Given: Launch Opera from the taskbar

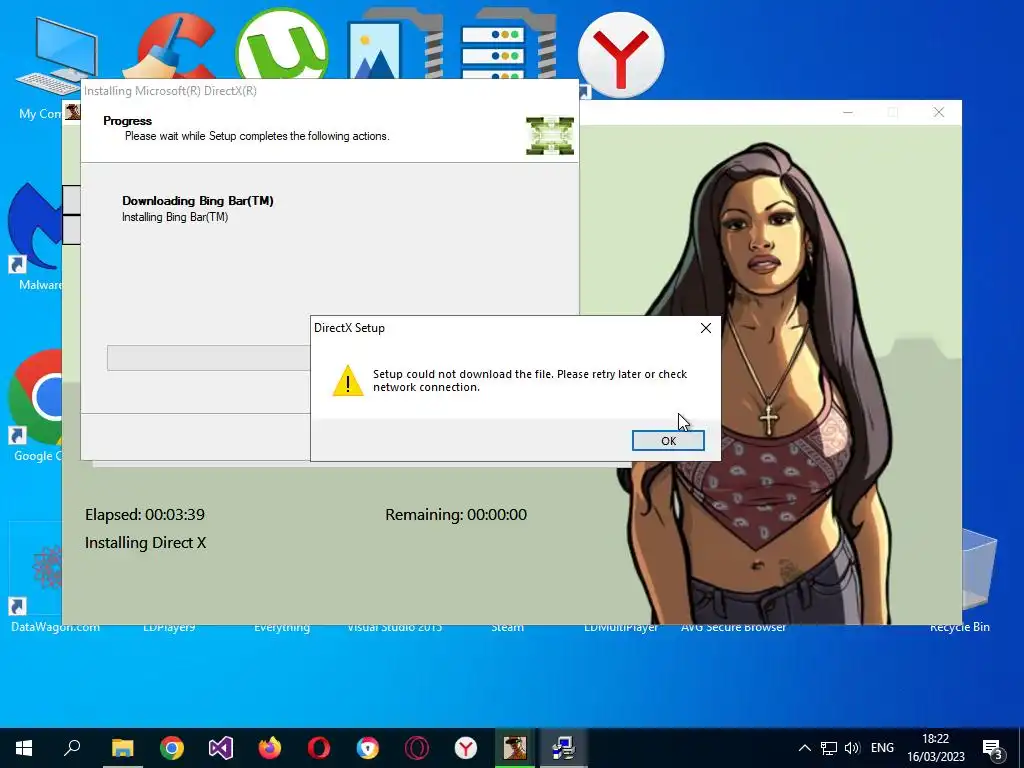Looking at the screenshot, I should [x=319, y=748].
